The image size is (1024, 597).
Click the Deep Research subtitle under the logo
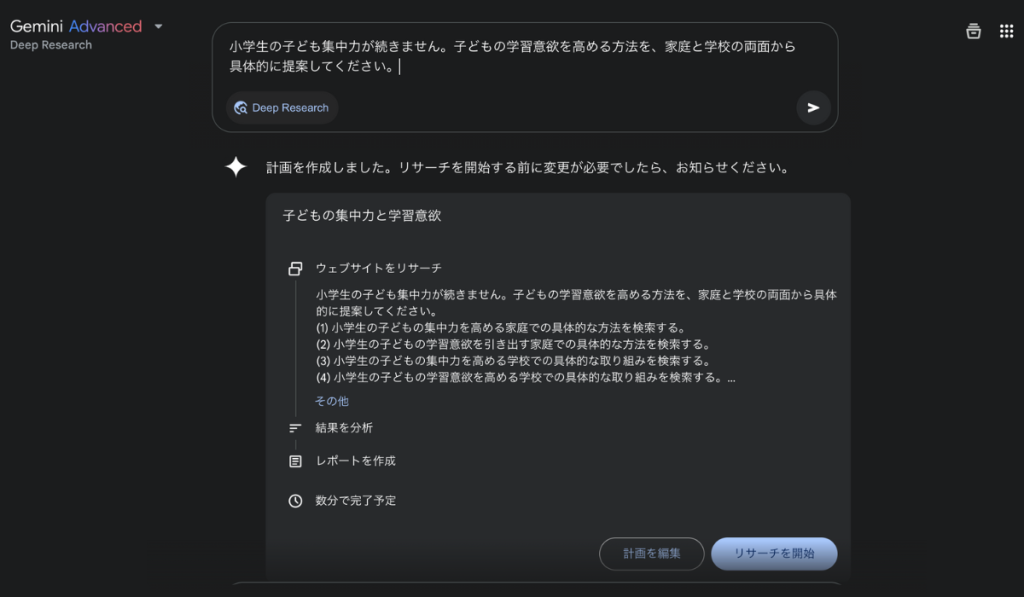[51, 45]
